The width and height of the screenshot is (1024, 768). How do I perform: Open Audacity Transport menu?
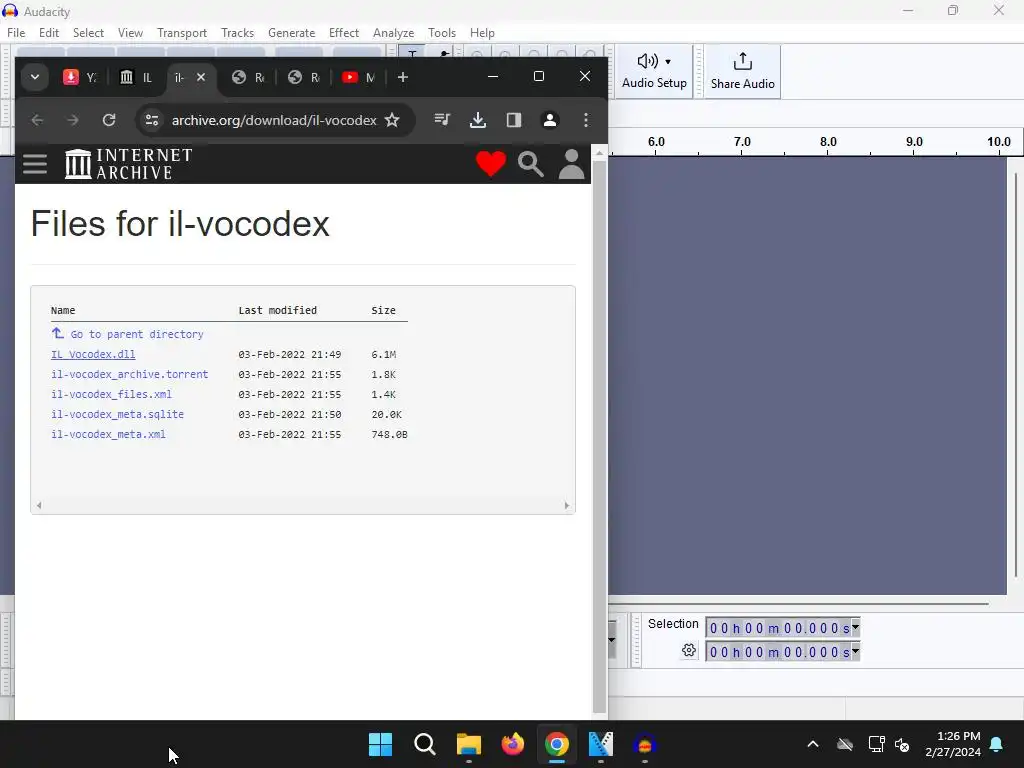point(182,33)
